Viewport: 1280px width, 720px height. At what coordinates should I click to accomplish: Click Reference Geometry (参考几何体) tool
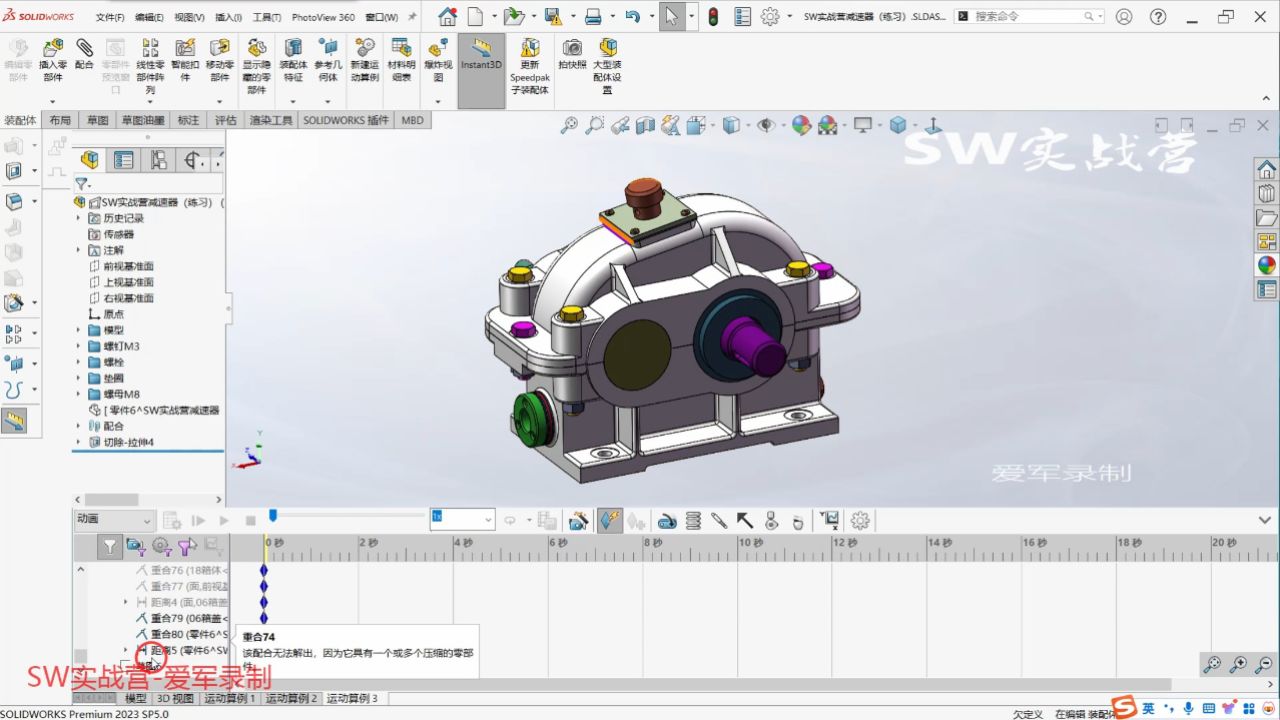(x=327, y=60)
